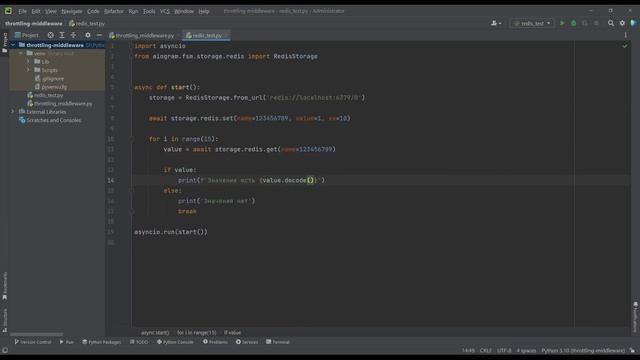Open Python Console tool window

(x=175, y=342)
